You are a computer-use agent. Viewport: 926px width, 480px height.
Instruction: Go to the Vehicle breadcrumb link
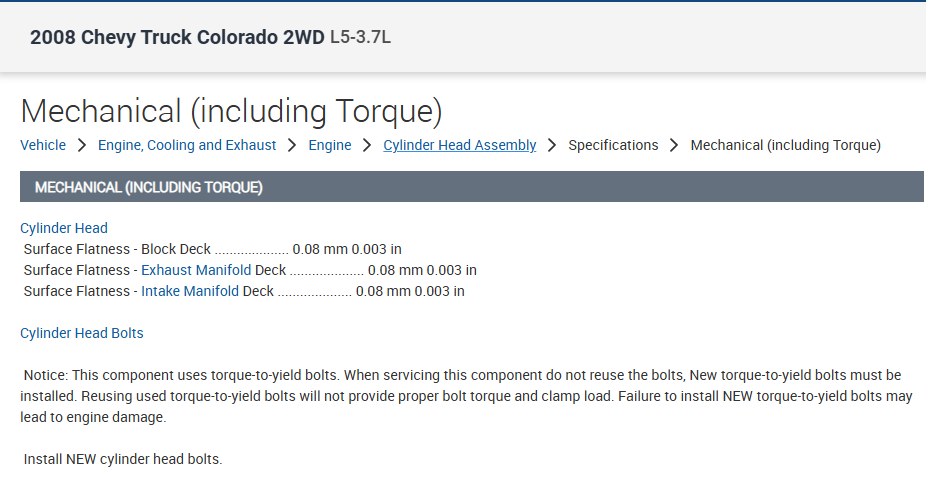tap(43, 145)
